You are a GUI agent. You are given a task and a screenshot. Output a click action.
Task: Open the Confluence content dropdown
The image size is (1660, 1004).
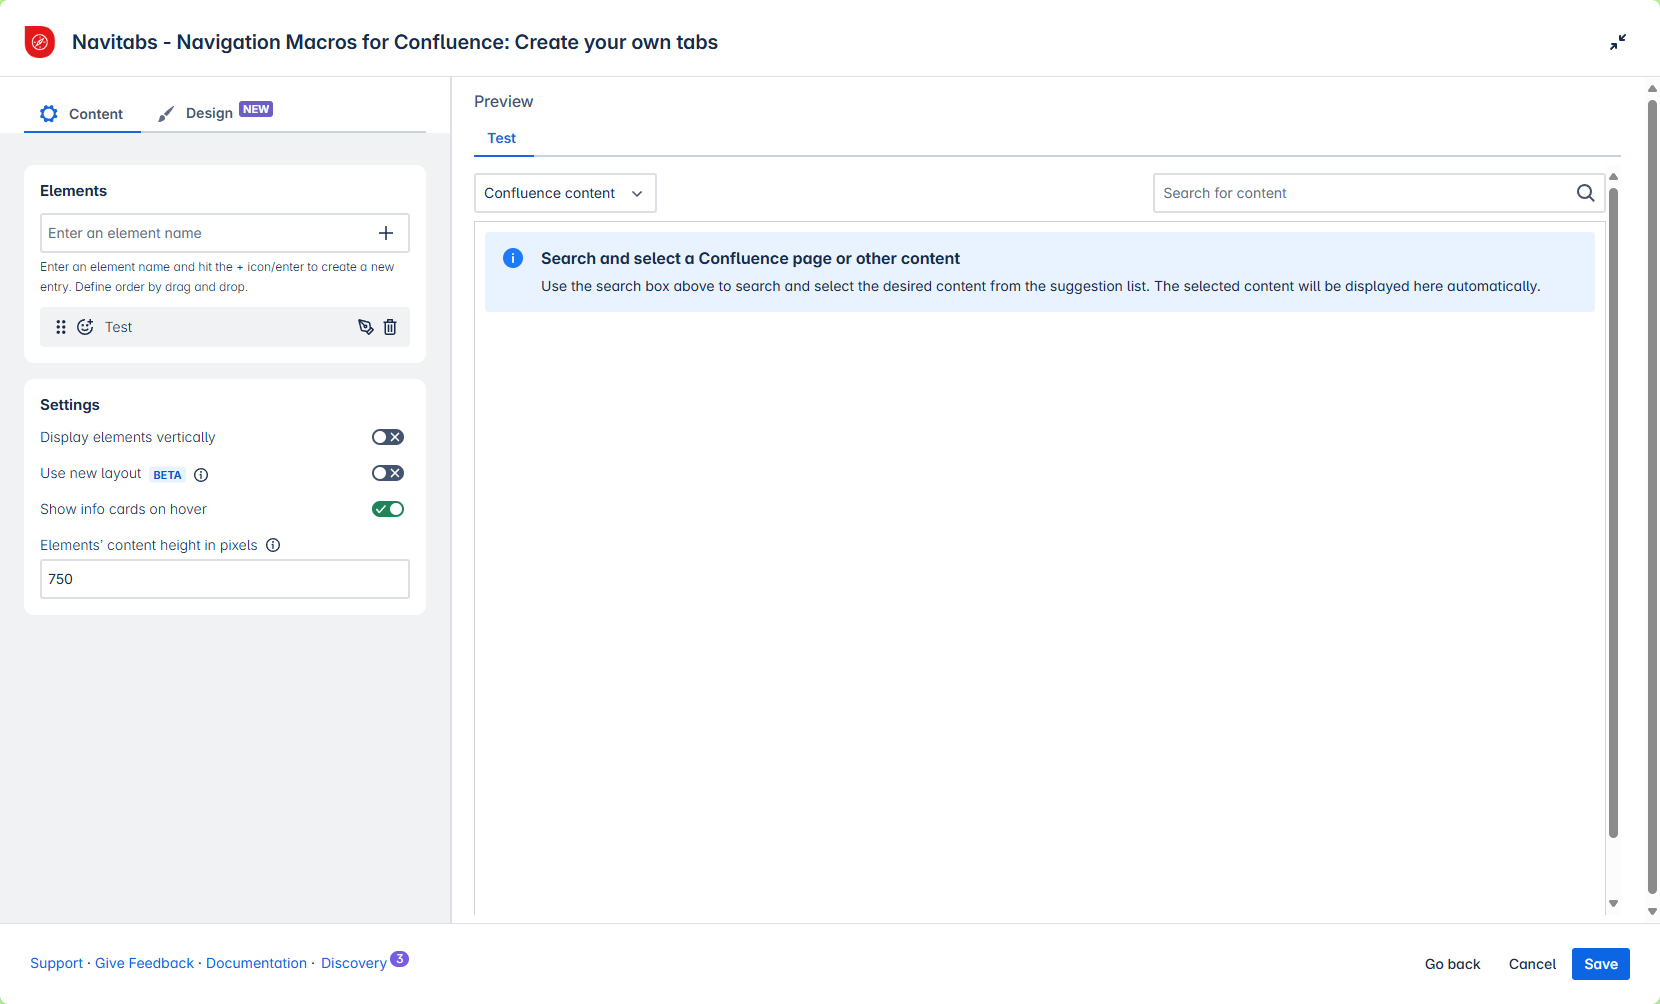(564, 193)
